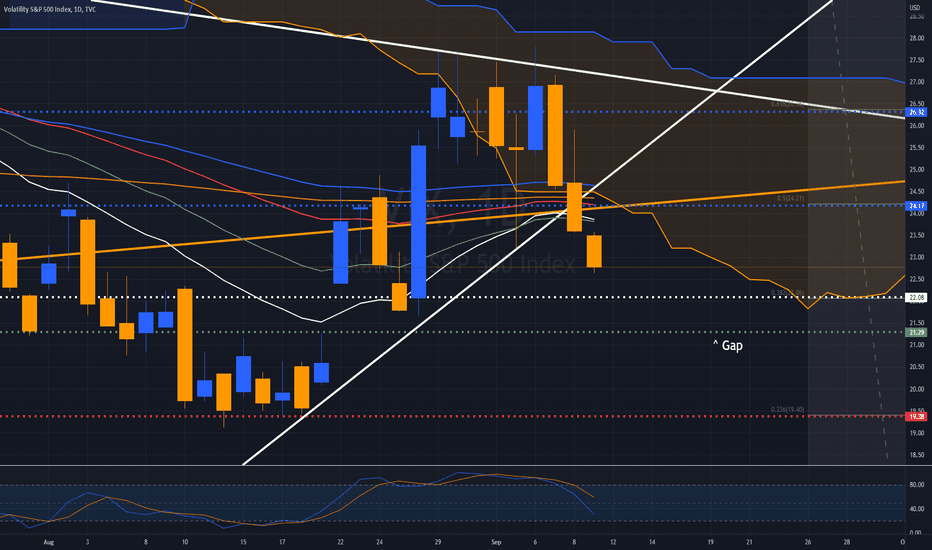The height and width of the screenshot is (550, 932).
Task: Click date 15 on the time axis
Action: [x=243, y=542]
